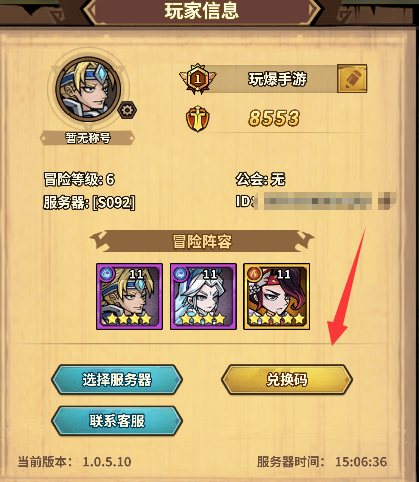Image resolution: width=419 pixels, height=482 pixels.
Task: Click the 玩家信息 title banner
Action: coord(202,11)
